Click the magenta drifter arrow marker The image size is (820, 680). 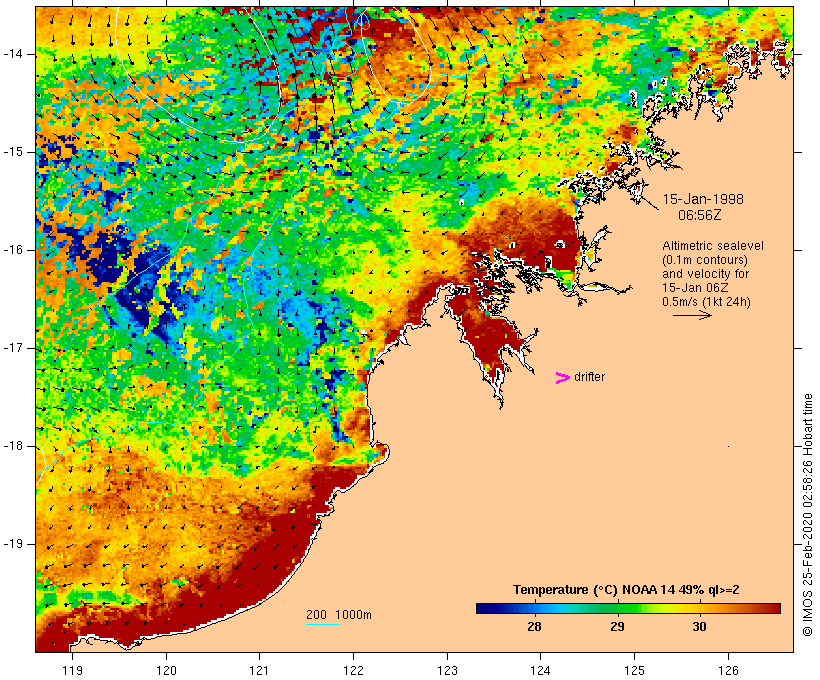point(563,378)
